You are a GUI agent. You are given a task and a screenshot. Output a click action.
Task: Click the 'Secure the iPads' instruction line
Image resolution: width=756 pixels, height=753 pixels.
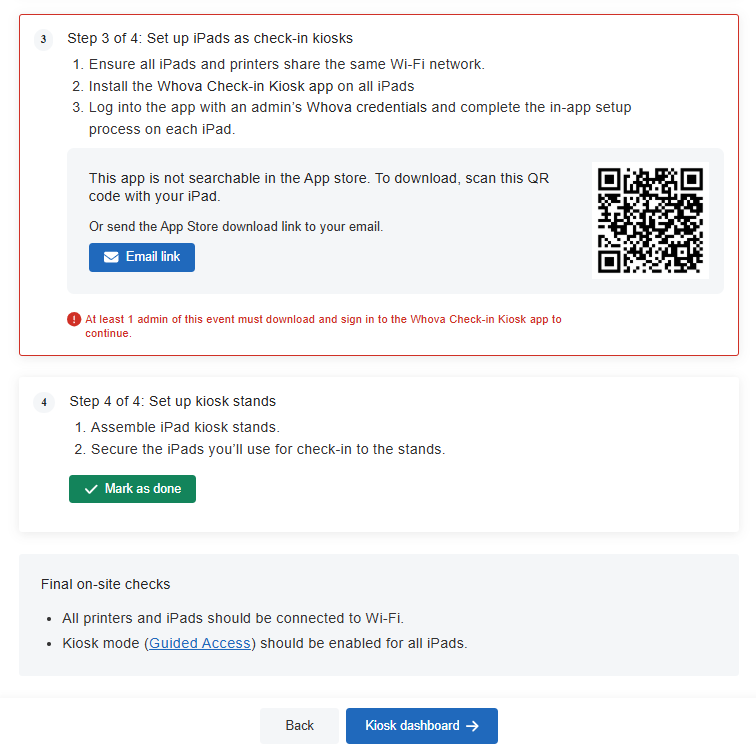[268, 449]
